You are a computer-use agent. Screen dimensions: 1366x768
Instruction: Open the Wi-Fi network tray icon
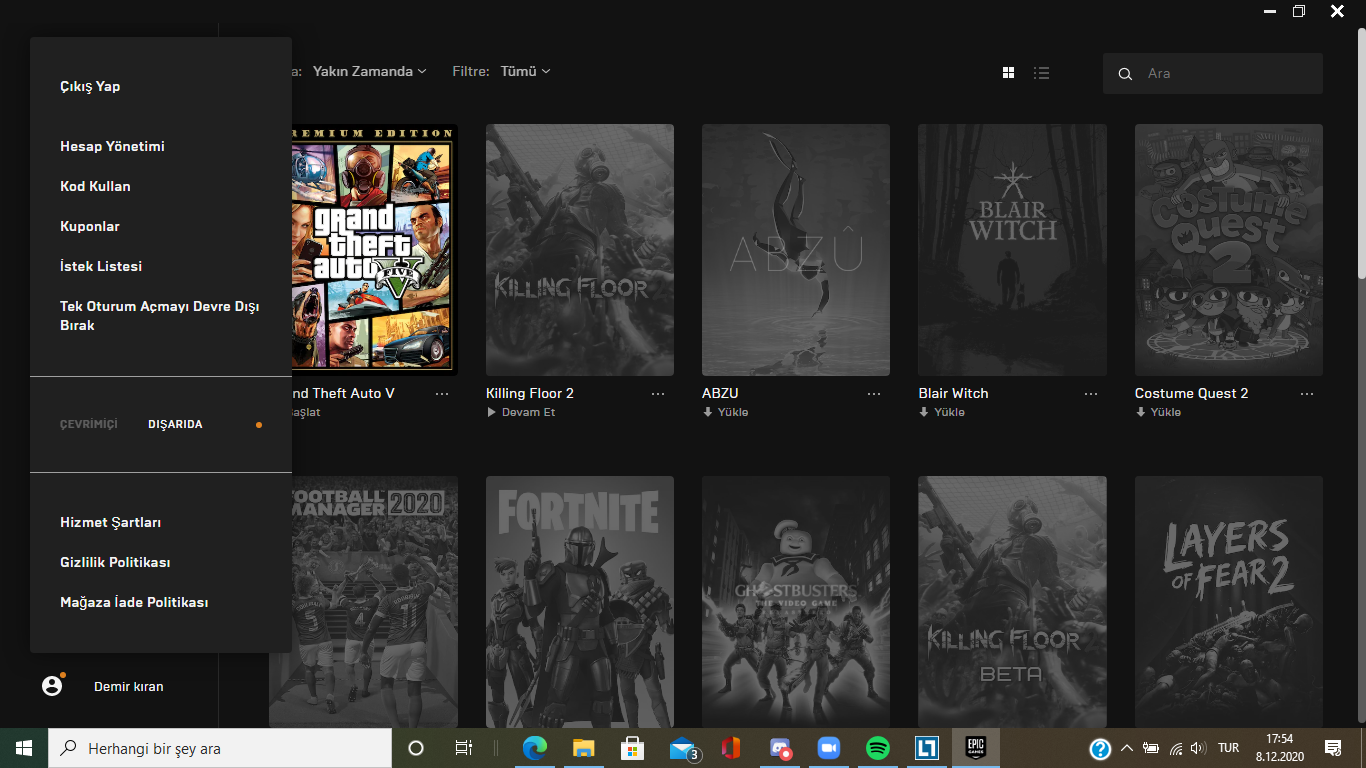(x=1176, y=748)
